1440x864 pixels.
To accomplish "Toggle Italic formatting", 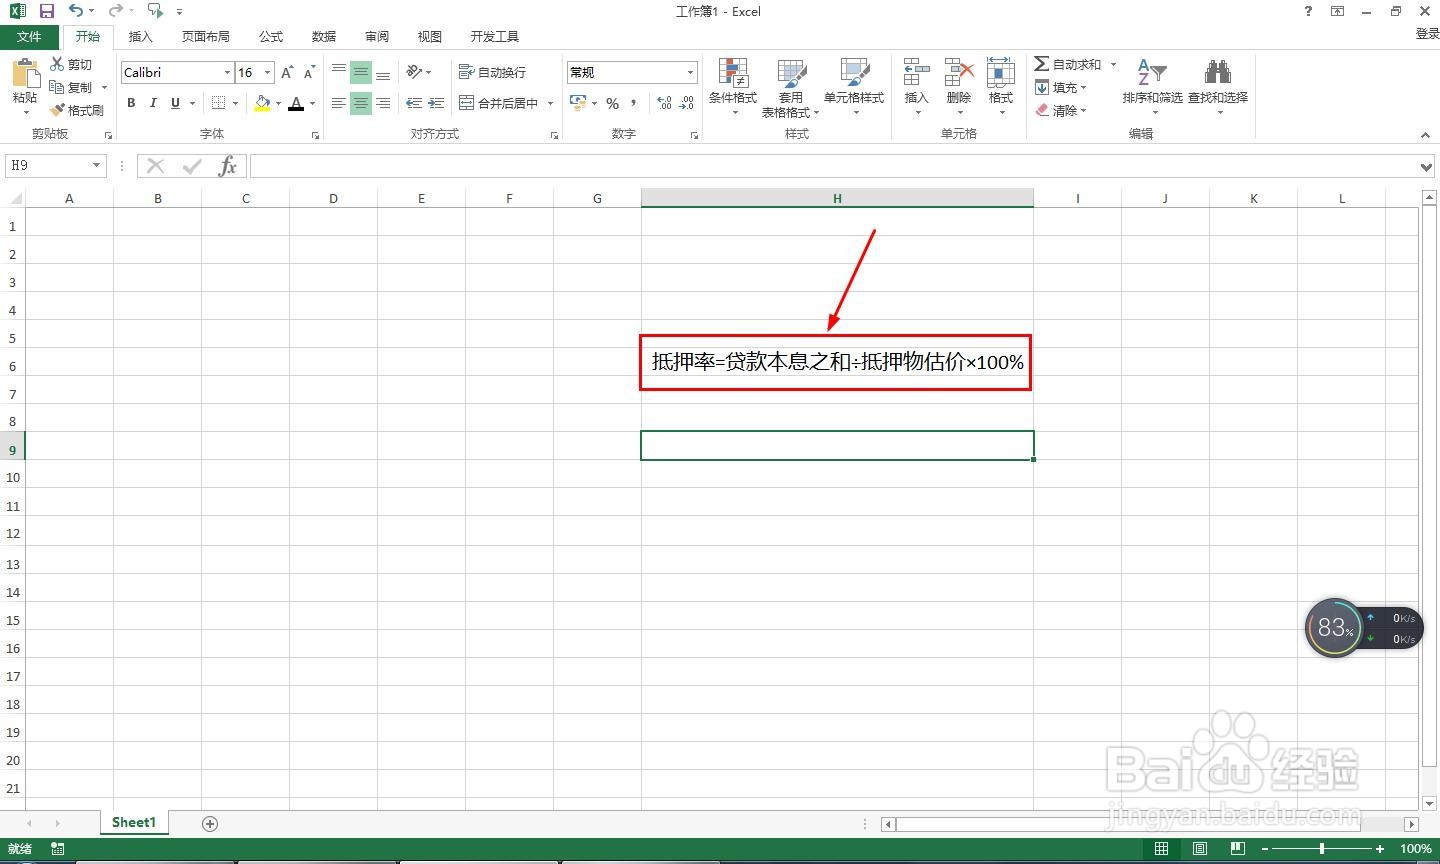I will (153, 103).
